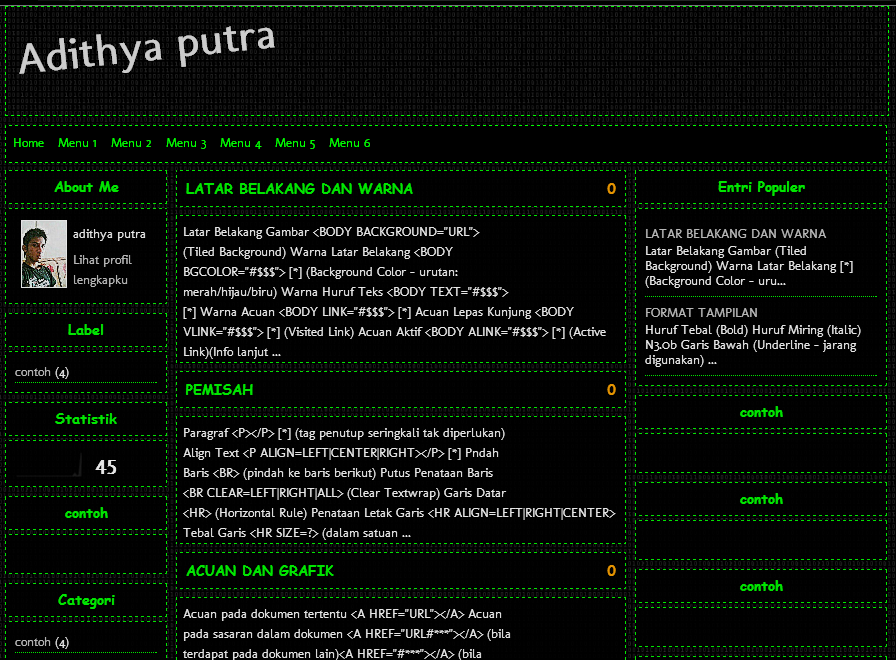Click 'Tebal Garis <HR SIZE=?>' line
The width and height of the screenshot is (896, 660).
251,533
